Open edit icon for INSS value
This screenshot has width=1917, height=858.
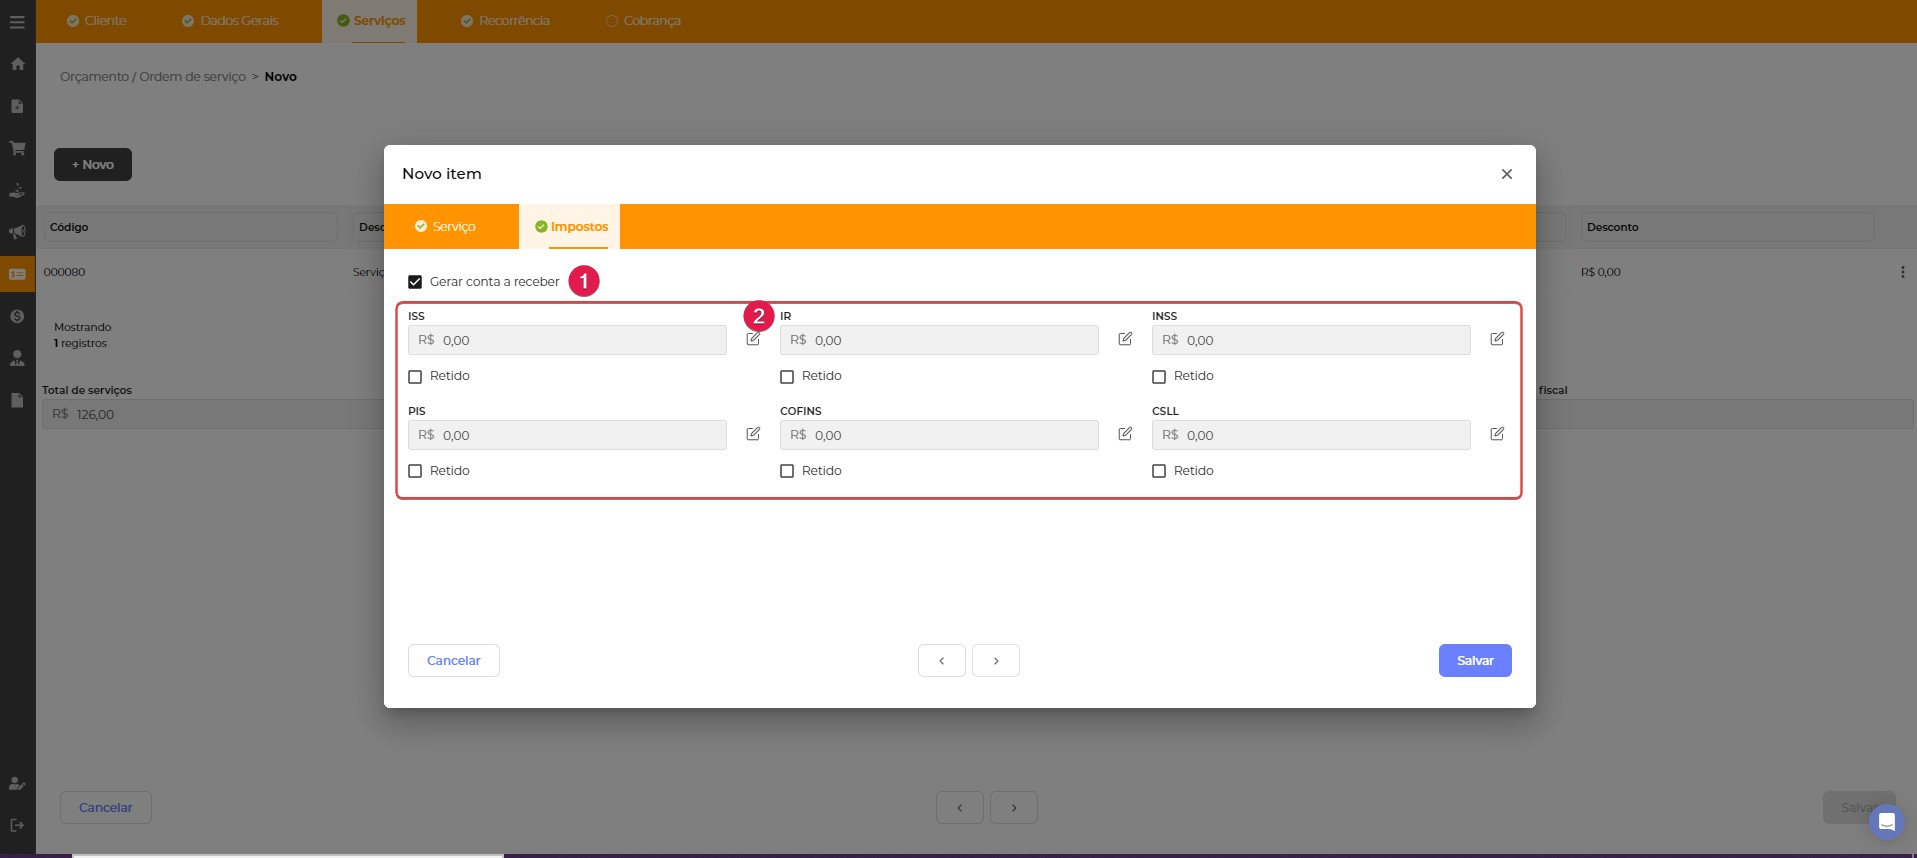tap(1497, 340)
